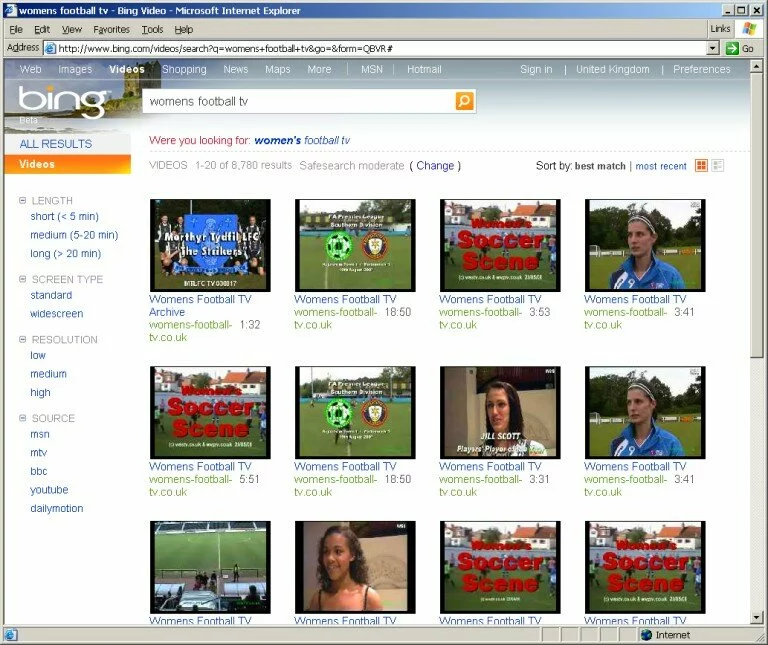Image resolution: width=768 pixels, height=645 pixels.
Task: Click the Bing logo
Action: click(62, 102)
